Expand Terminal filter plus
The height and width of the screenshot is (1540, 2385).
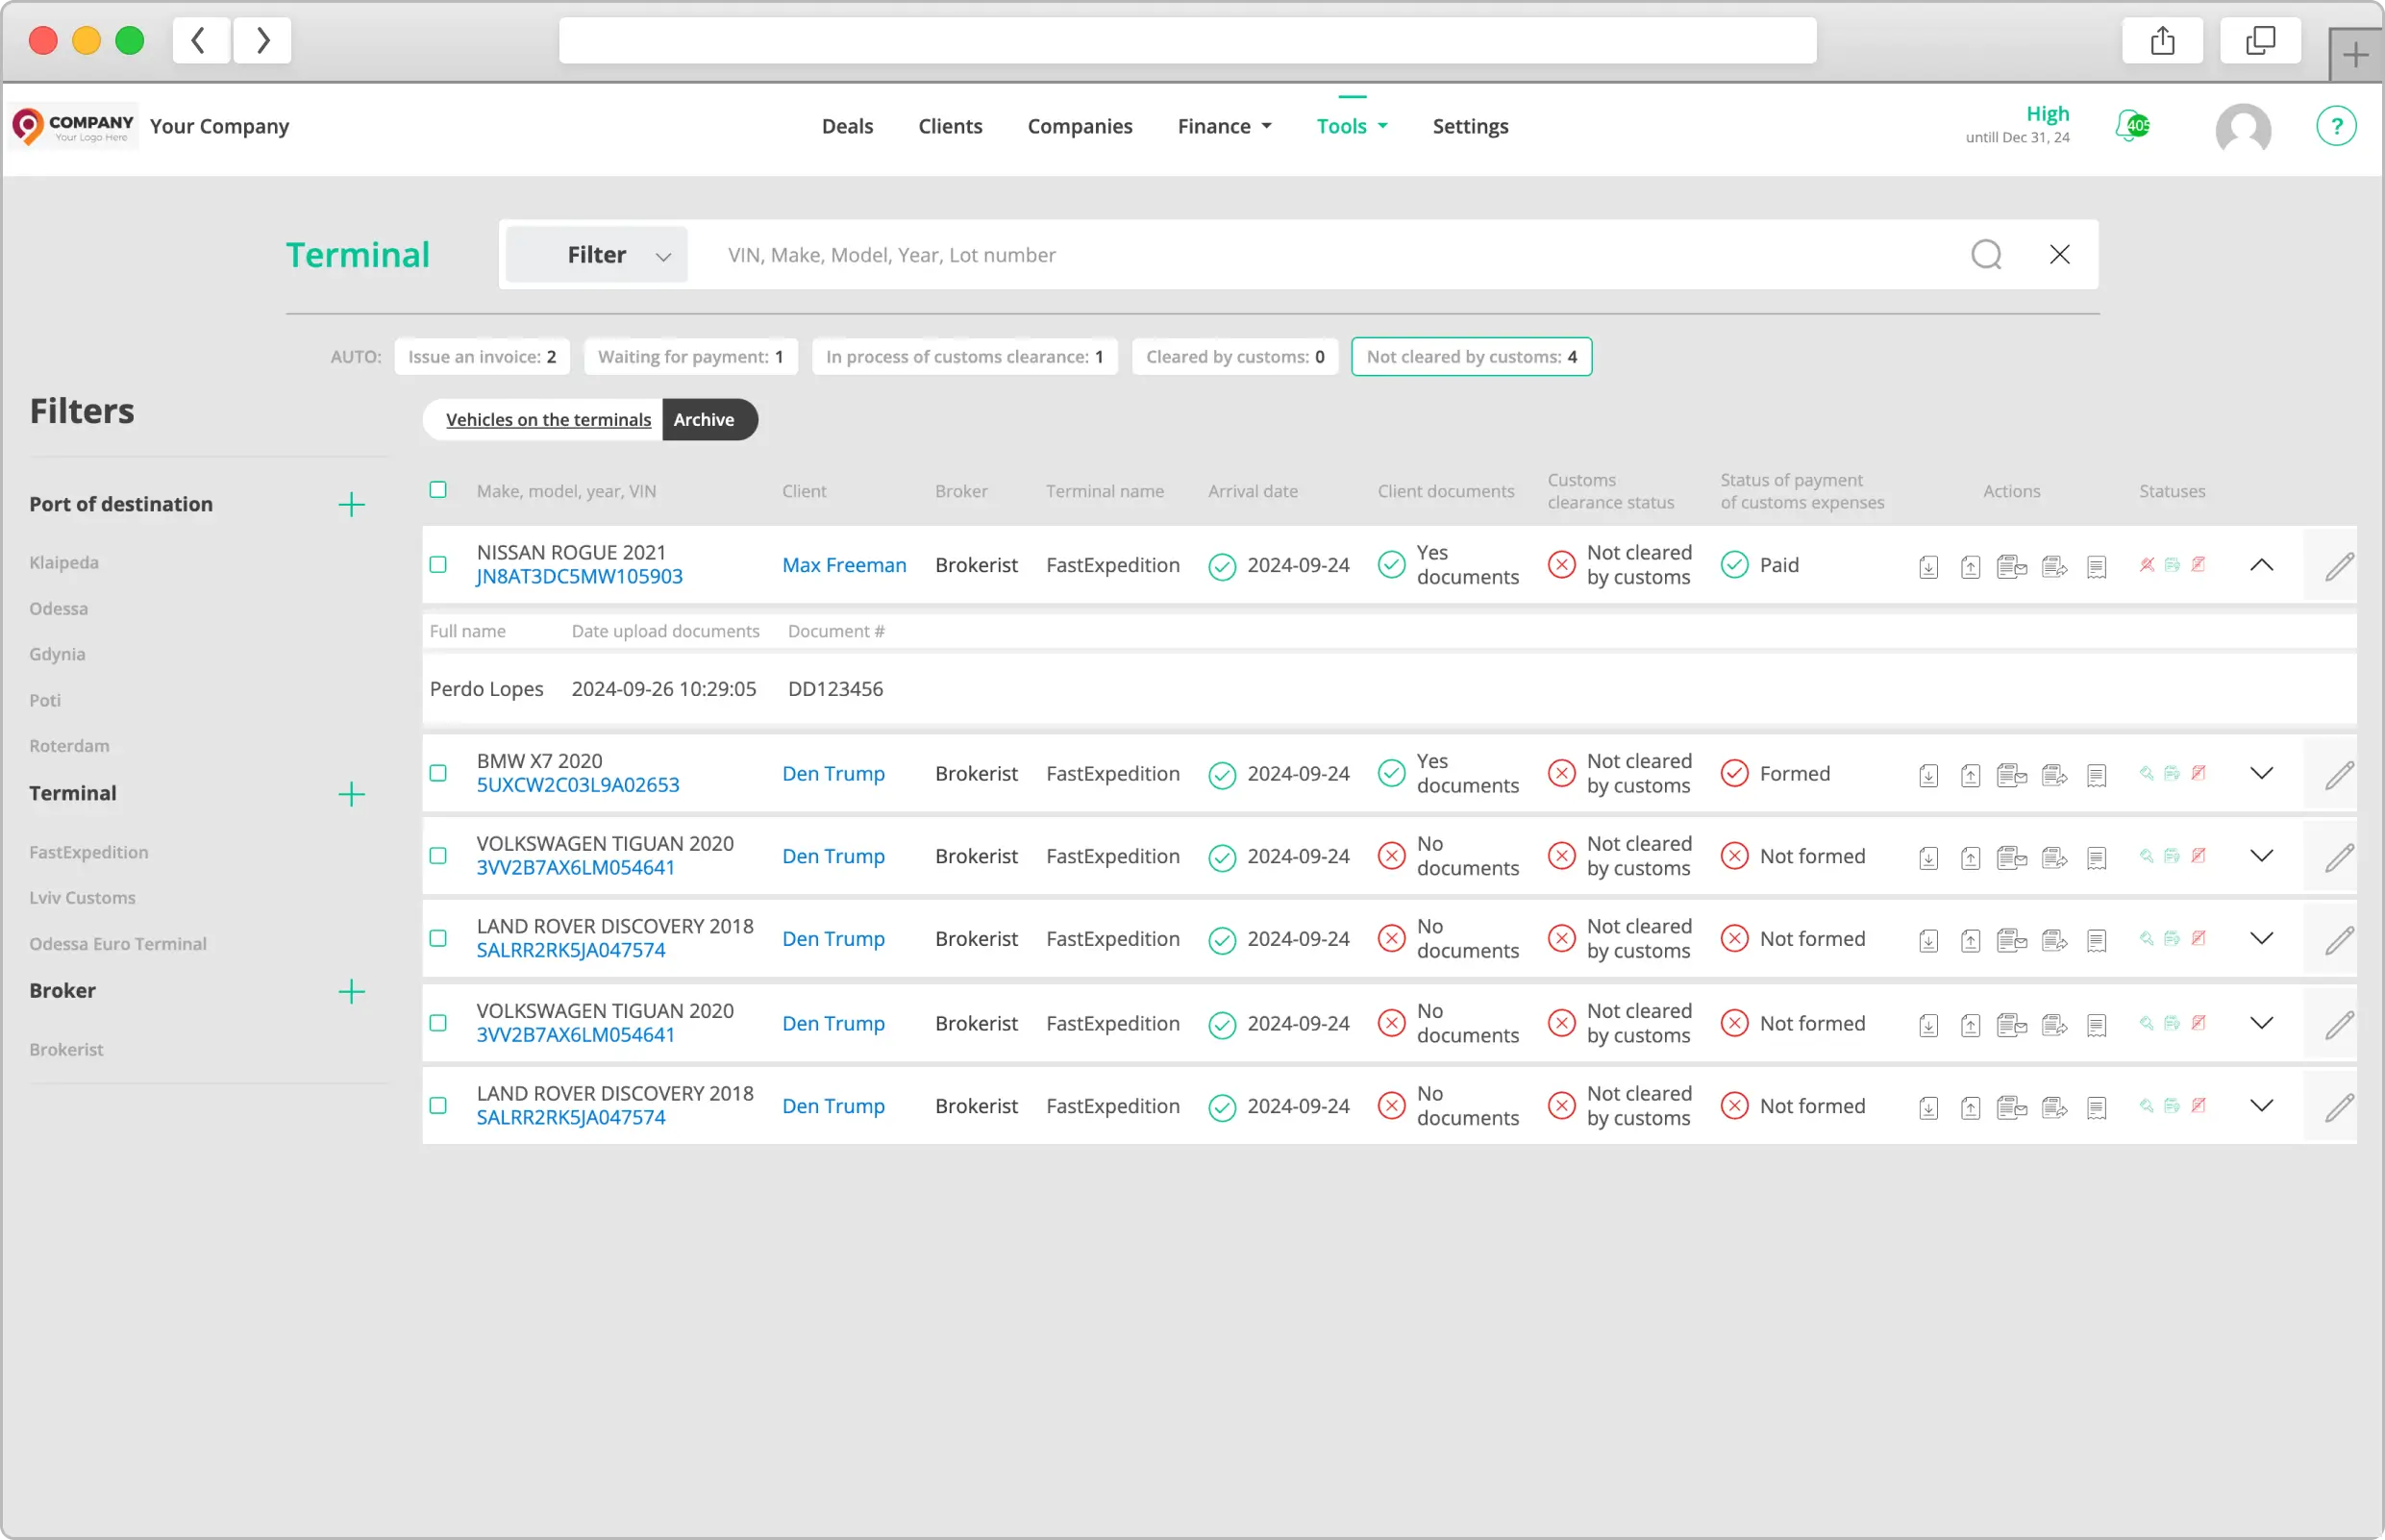click(x=351, y=795)
